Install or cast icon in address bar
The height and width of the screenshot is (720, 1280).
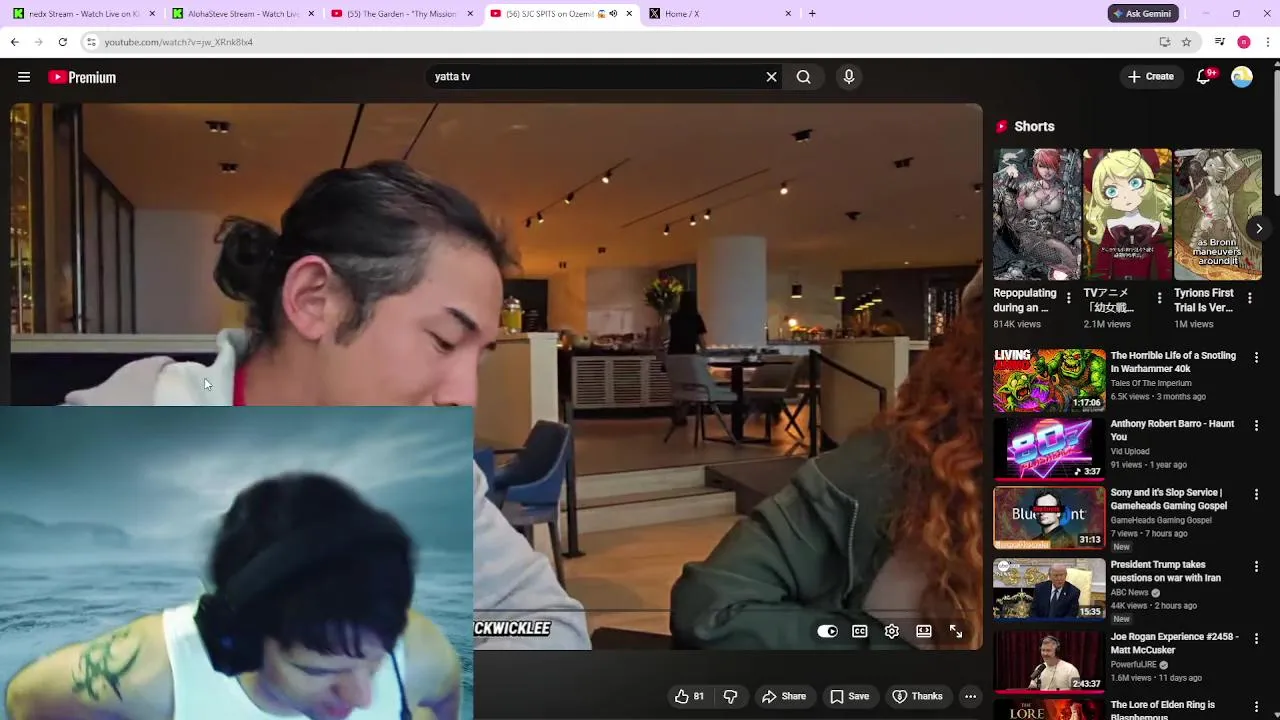tap(1165, 42)
